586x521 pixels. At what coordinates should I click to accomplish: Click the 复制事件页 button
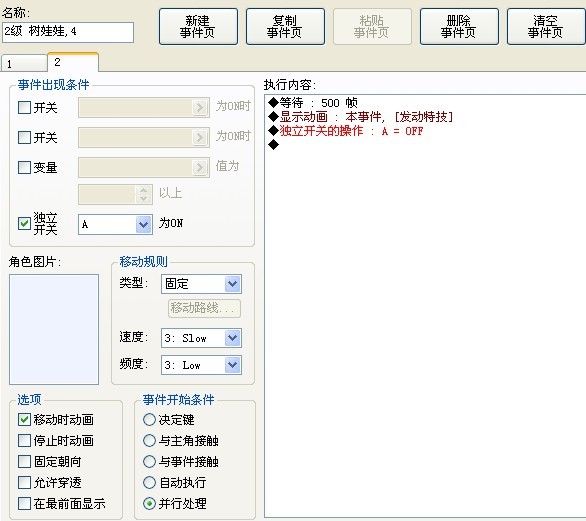285,27
